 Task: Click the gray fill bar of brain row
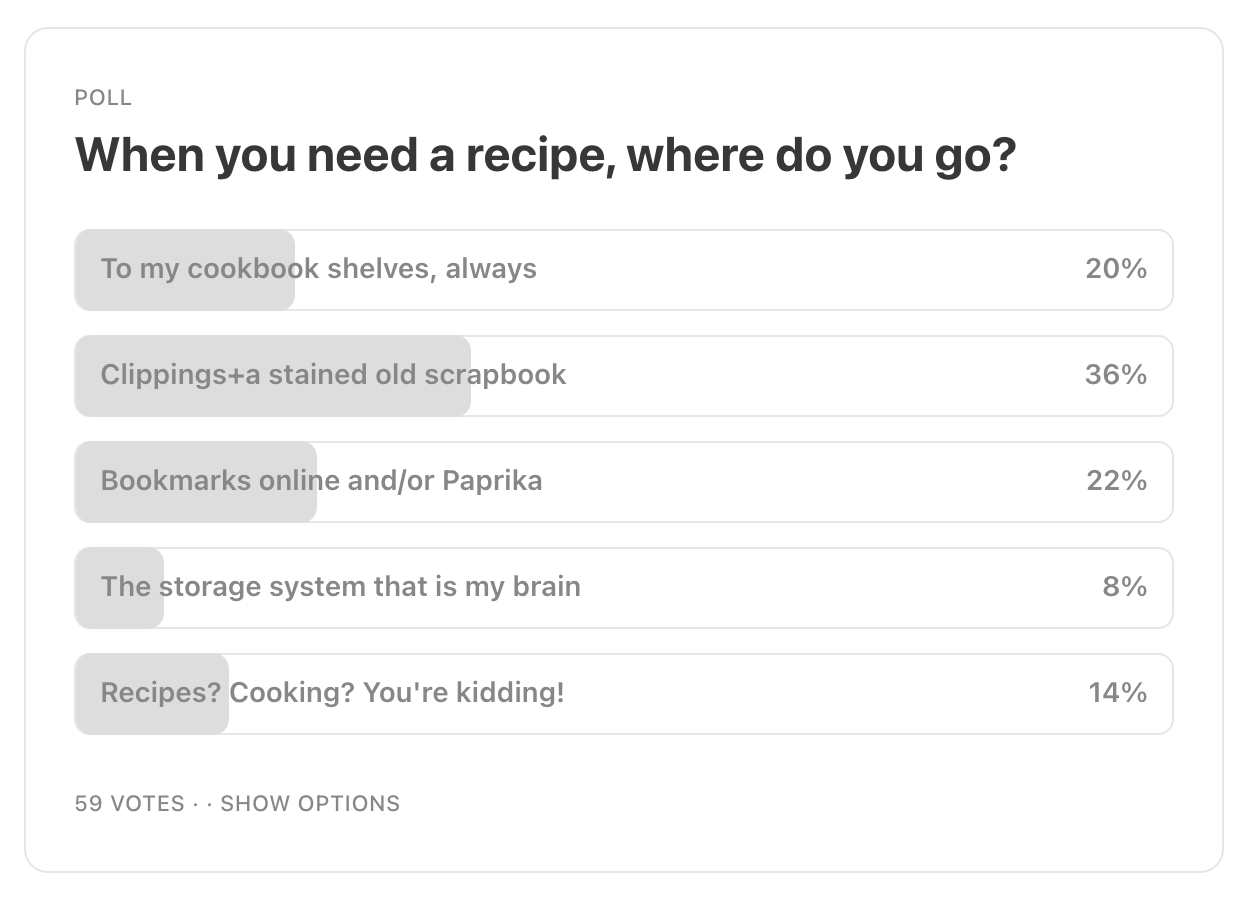(x=119, y=588)
